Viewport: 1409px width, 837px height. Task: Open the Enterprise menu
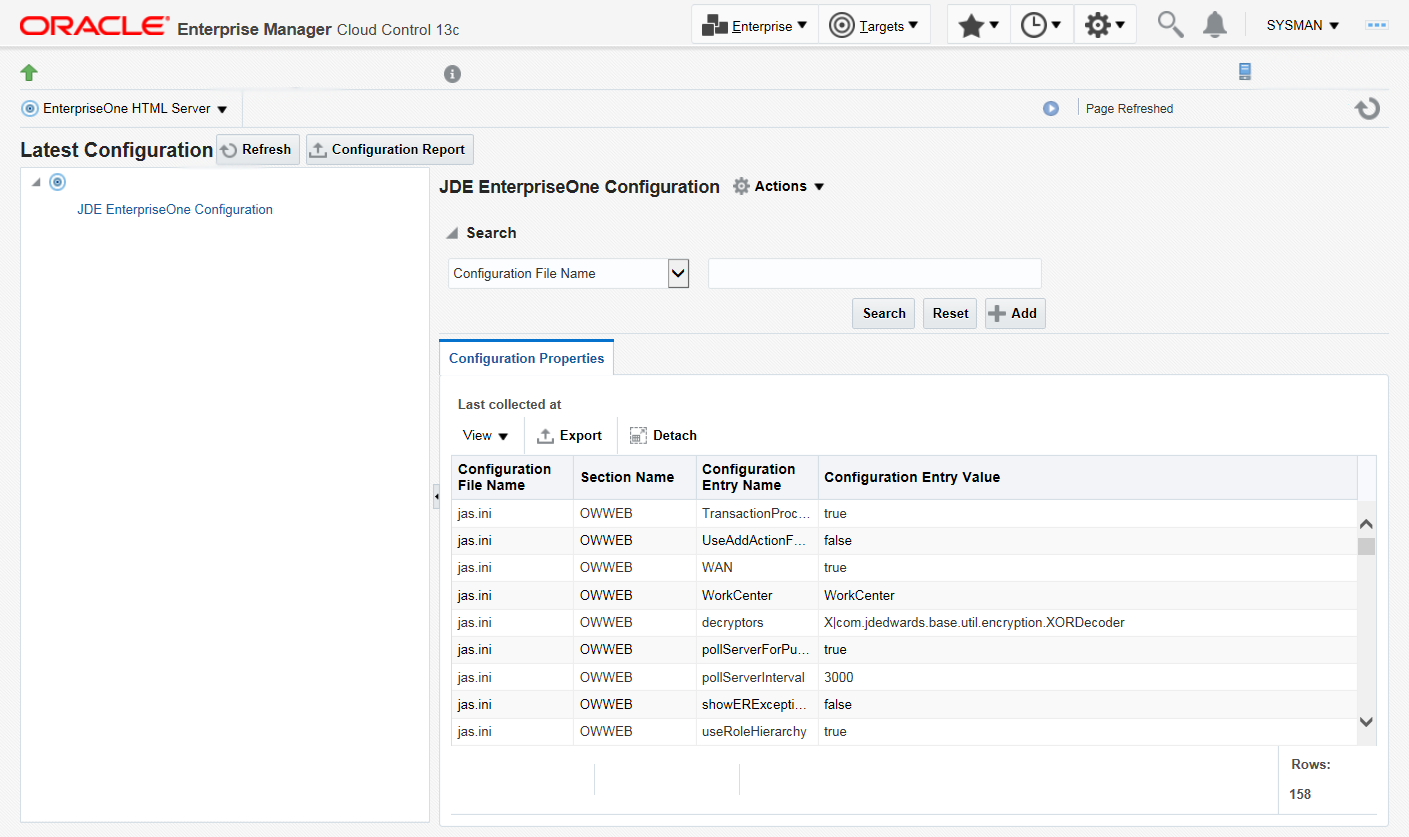(x=754, y=25)
